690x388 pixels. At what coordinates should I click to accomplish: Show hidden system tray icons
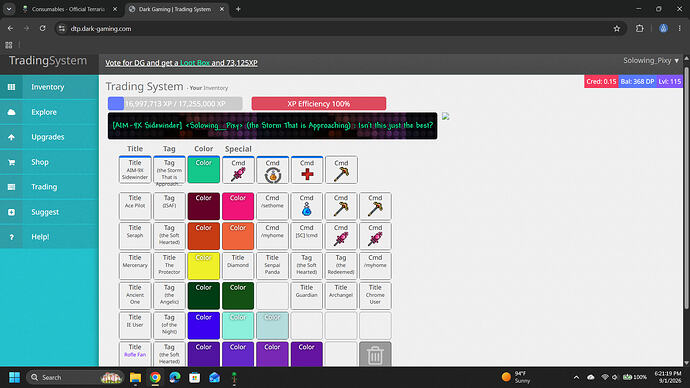click(576, 377)
